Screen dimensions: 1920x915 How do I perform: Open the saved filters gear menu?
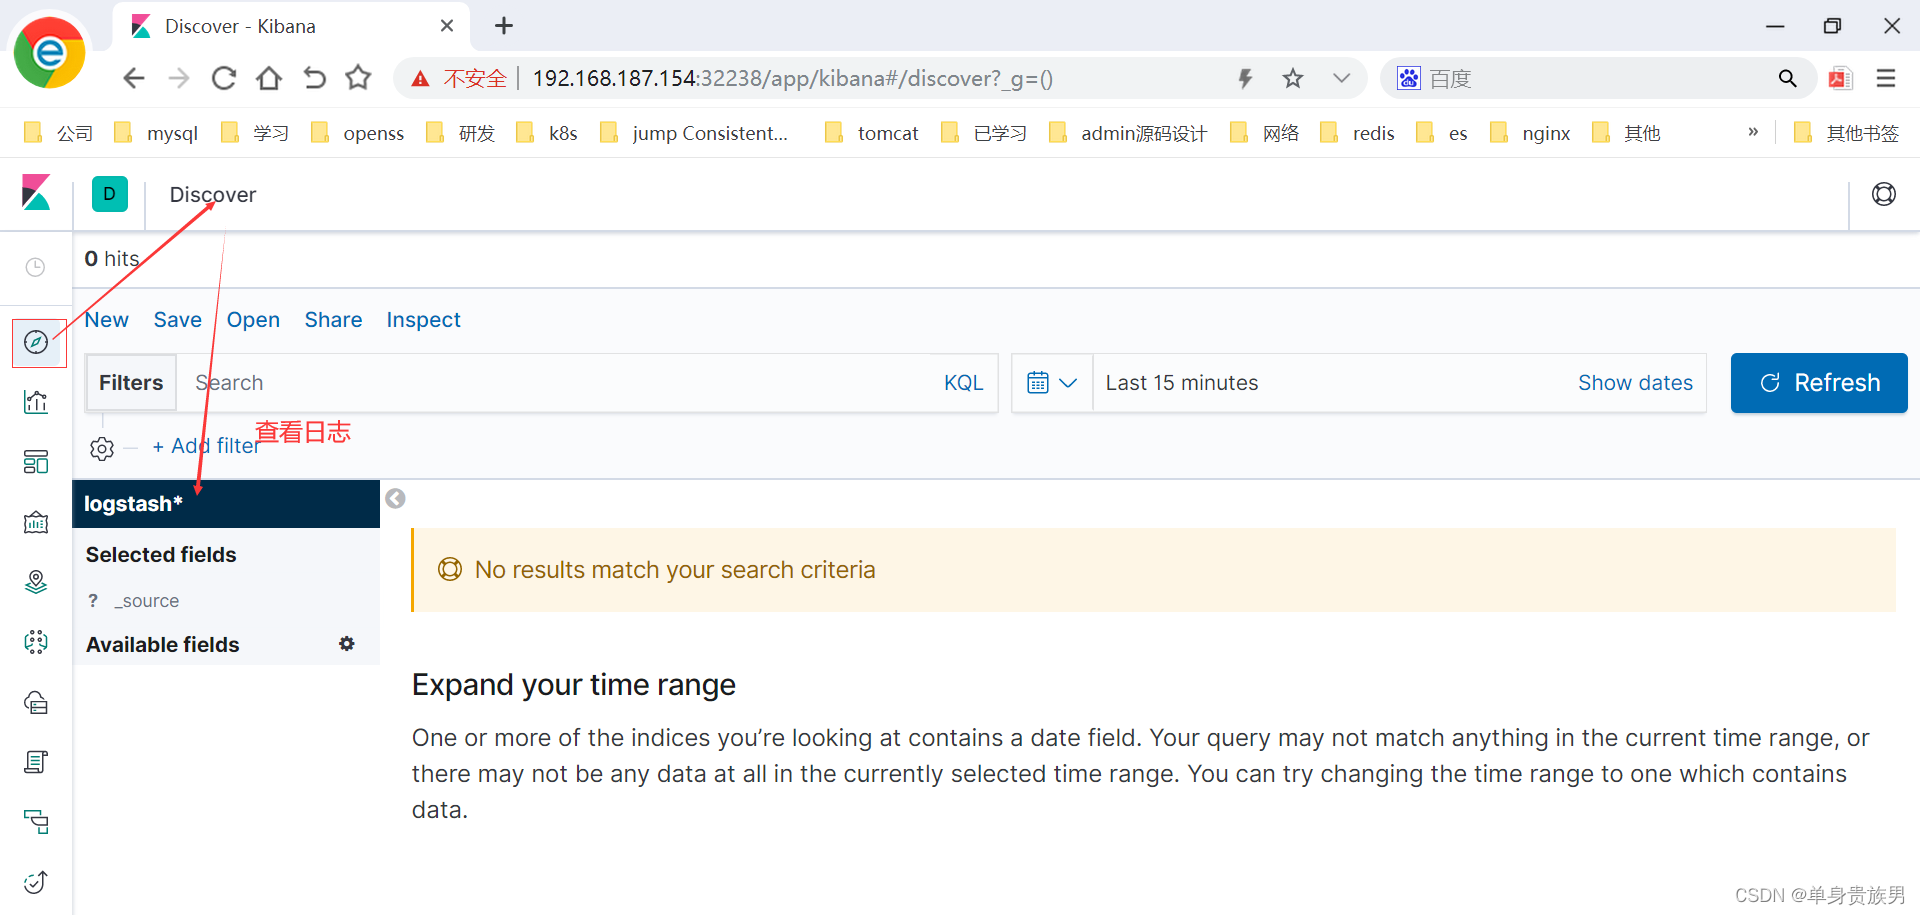click(102, 448)
